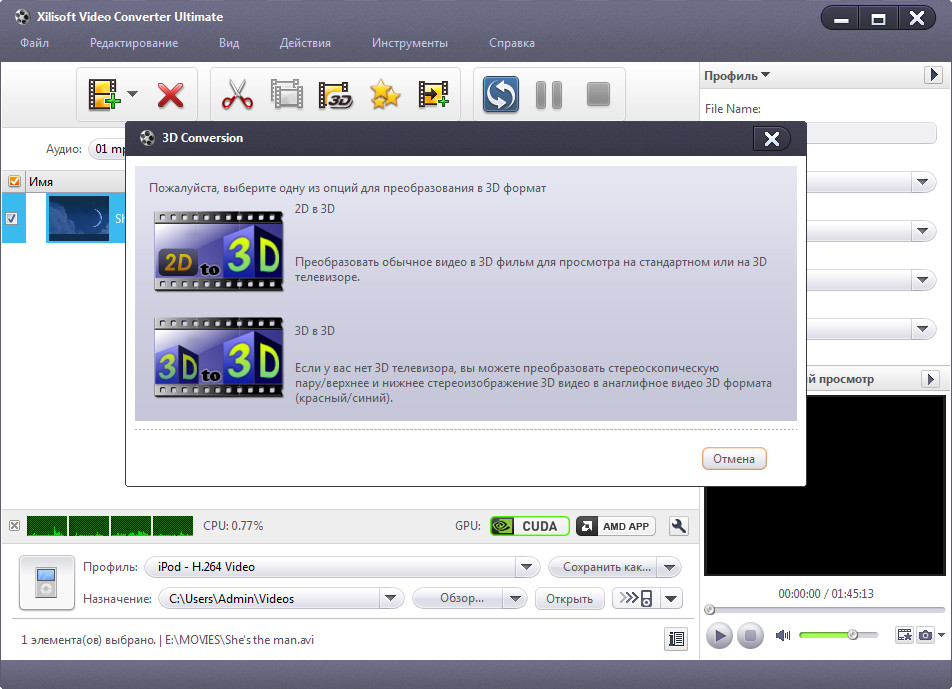Screen dimensions: 952x689
Task: Start conversion with blue Convert button
Action: (501, 95)
